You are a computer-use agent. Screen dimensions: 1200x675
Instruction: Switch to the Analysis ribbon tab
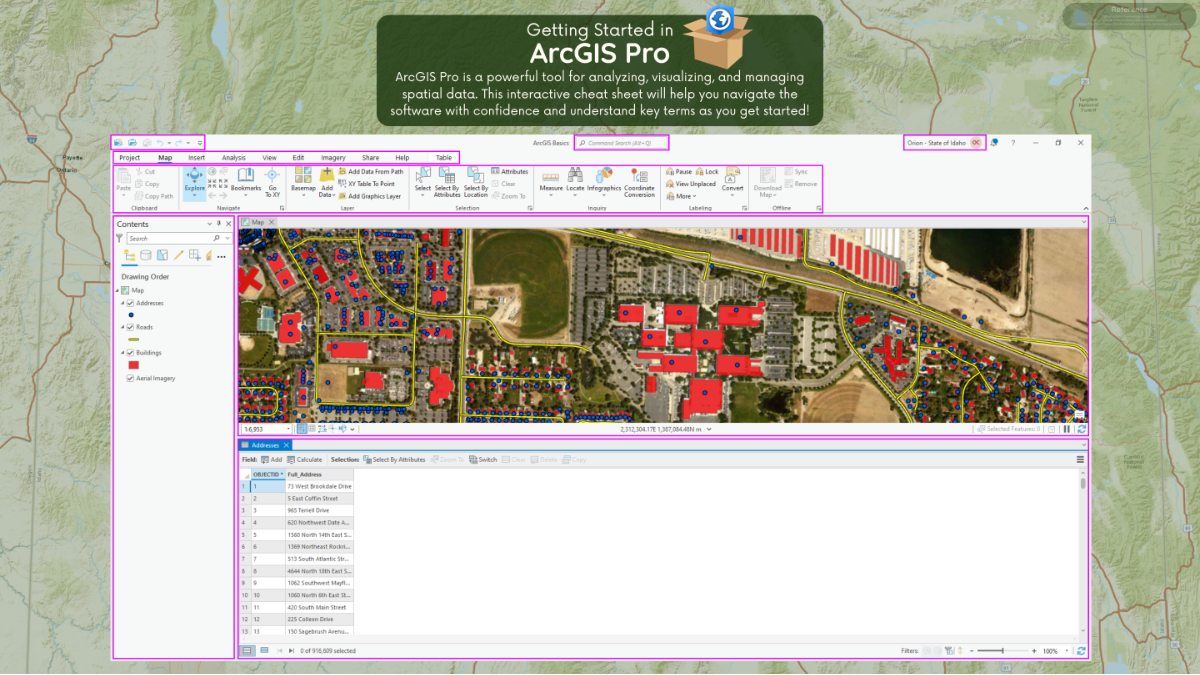point(233,158)
